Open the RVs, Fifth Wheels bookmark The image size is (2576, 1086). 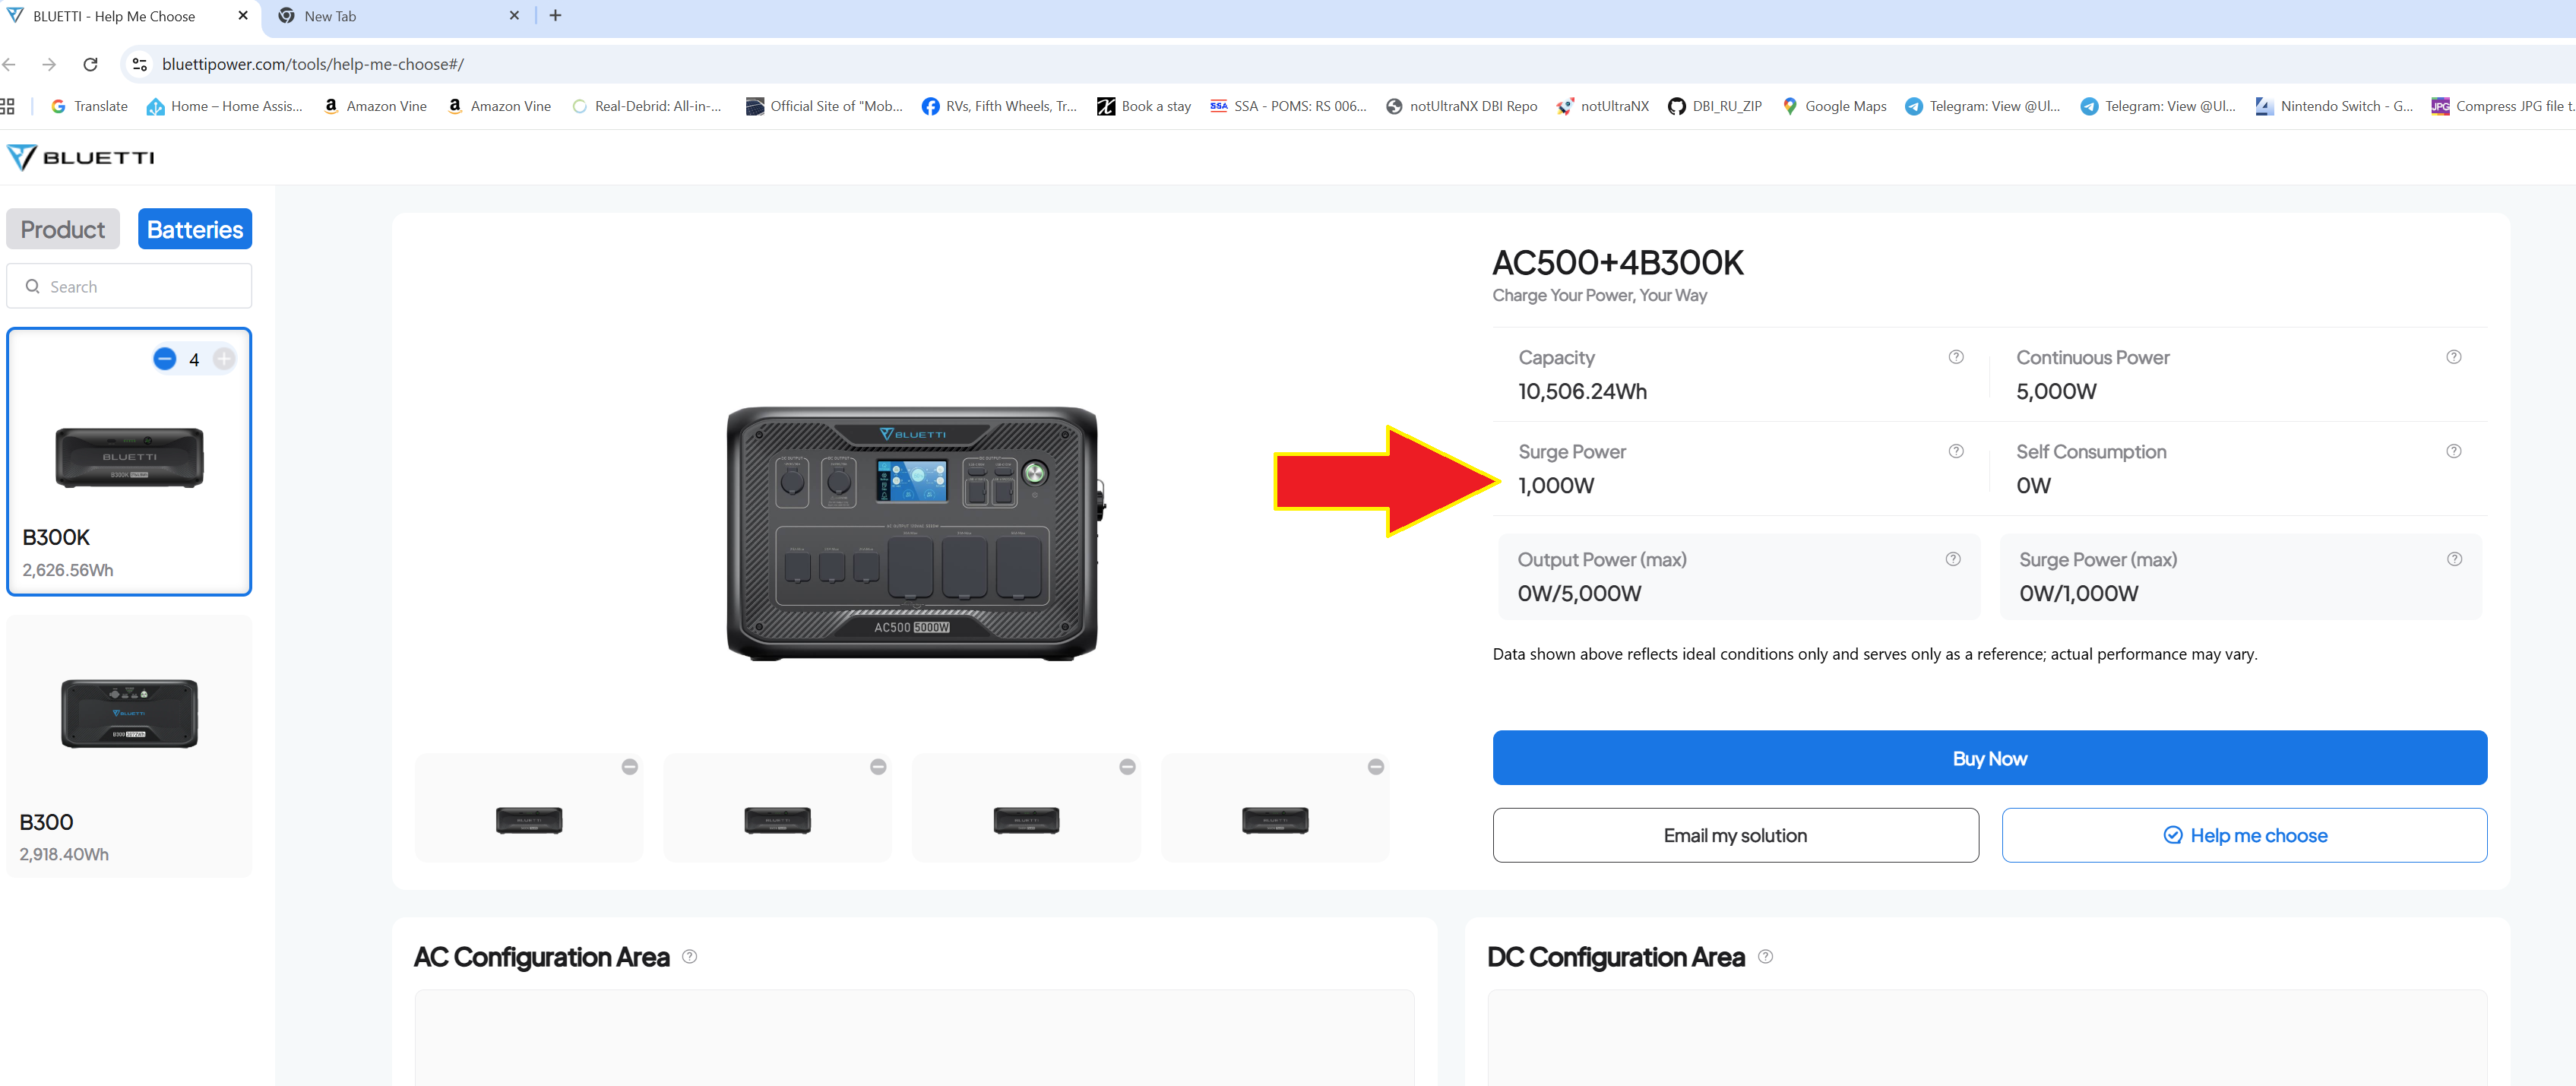point(999,106)
